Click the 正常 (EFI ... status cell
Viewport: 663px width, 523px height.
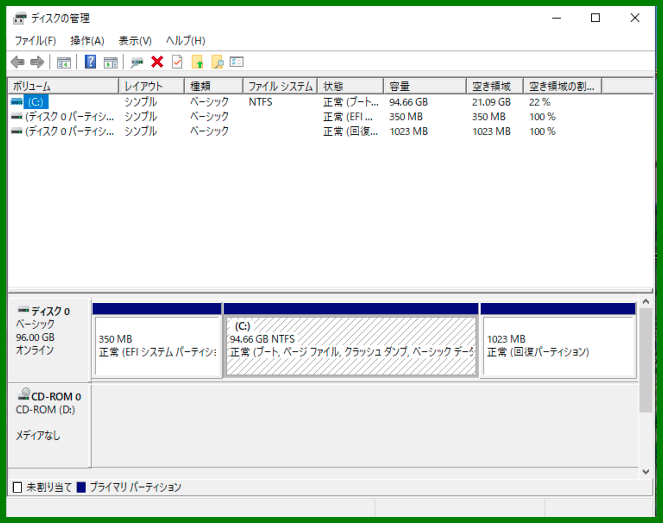click(348, 117)
